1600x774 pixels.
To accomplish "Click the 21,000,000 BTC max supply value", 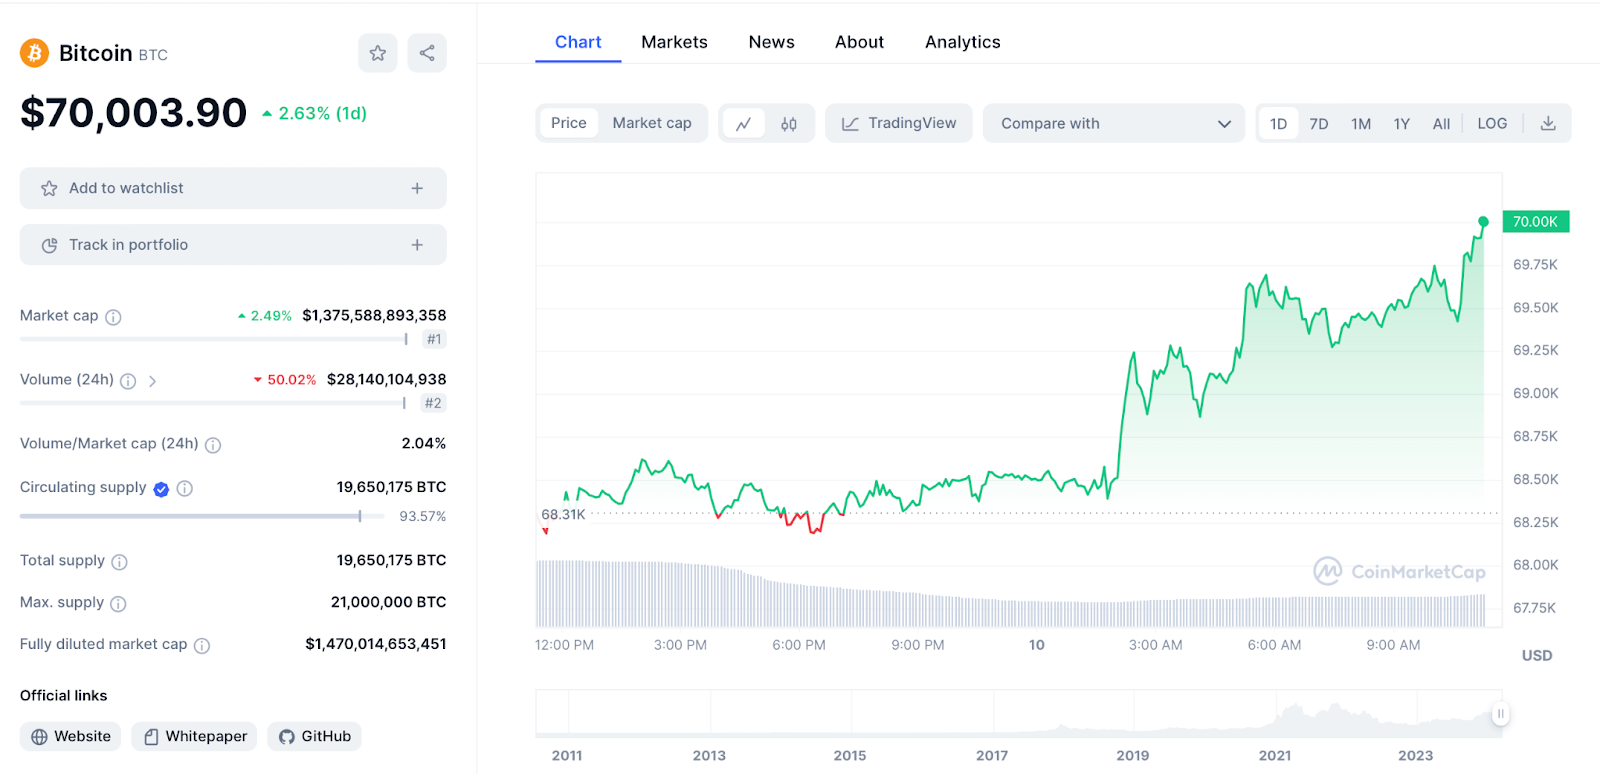I will click(x=389, y=602).
